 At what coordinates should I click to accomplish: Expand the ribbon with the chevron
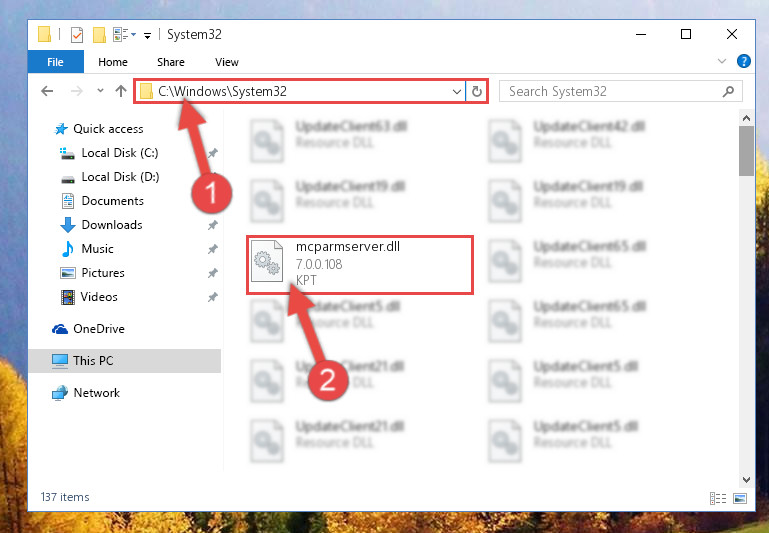pos(721,61)
